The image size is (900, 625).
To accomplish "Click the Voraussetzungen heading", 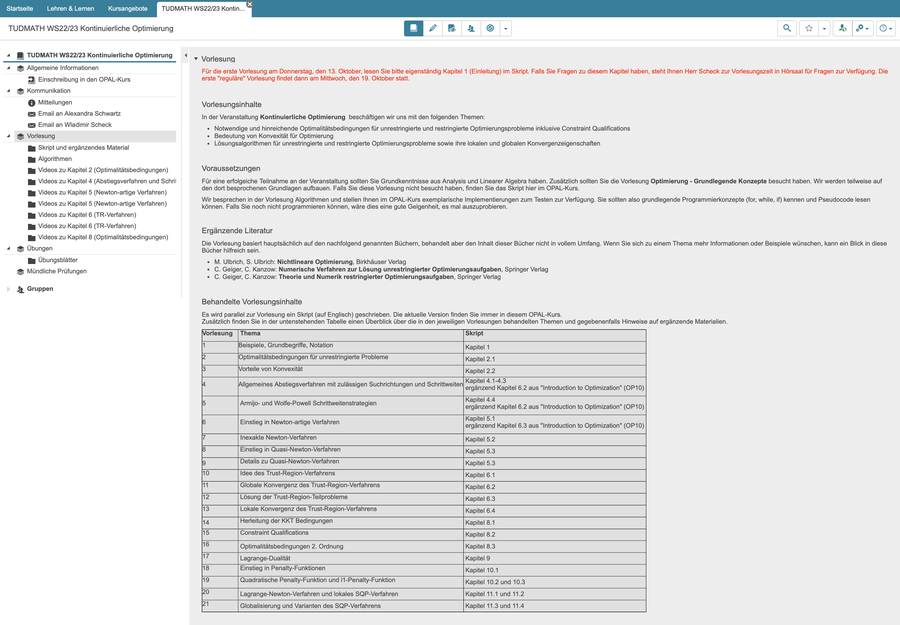I will click(231, 168).
